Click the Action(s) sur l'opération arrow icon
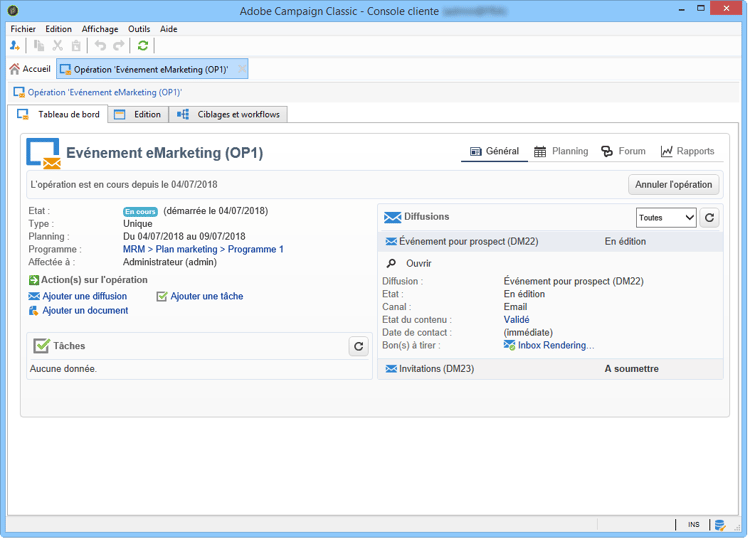This screenshot has width=750, height=544. [34, 280]
